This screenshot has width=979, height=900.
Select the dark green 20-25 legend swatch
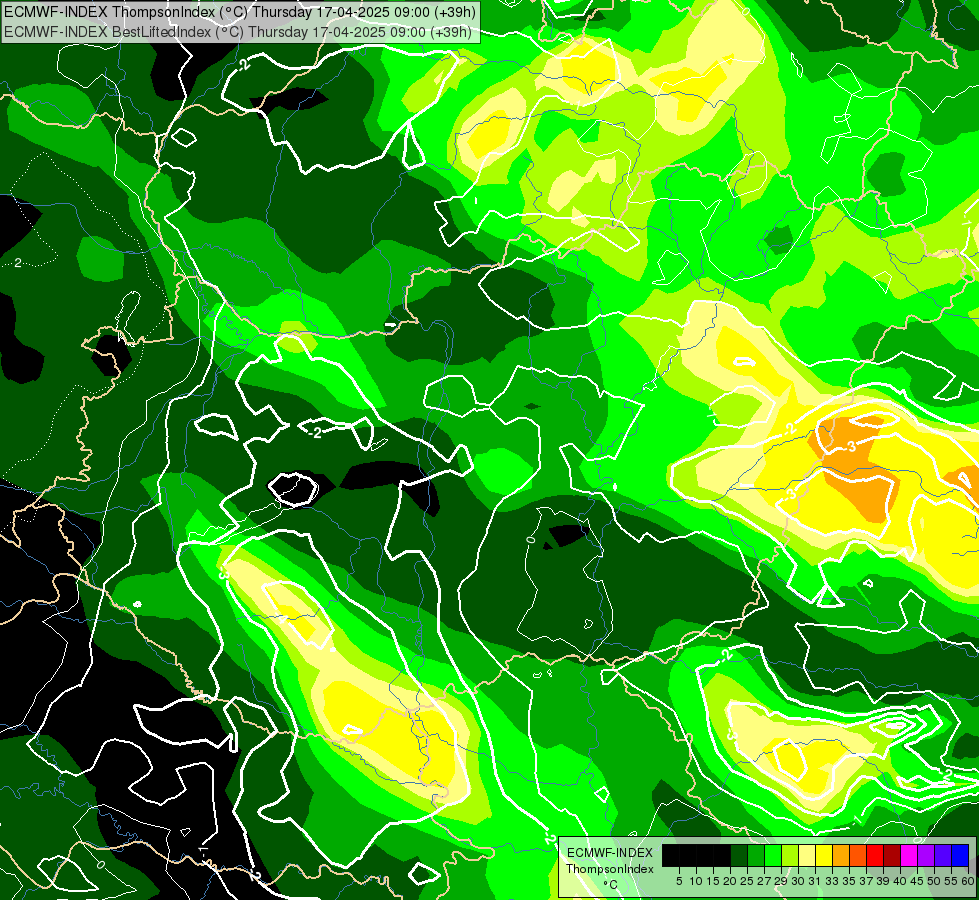739,856
